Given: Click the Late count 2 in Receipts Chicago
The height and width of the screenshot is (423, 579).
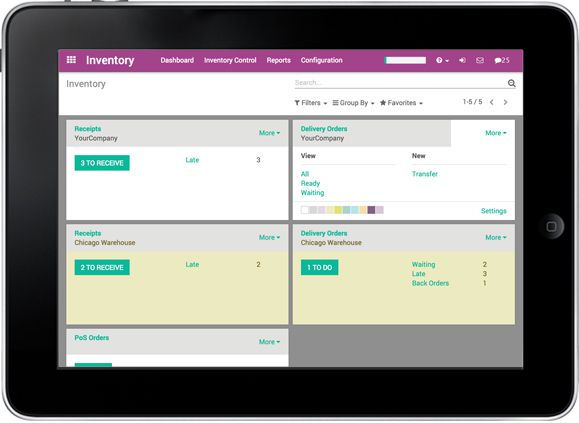Looking at the screenshot, I should point(258,264).
